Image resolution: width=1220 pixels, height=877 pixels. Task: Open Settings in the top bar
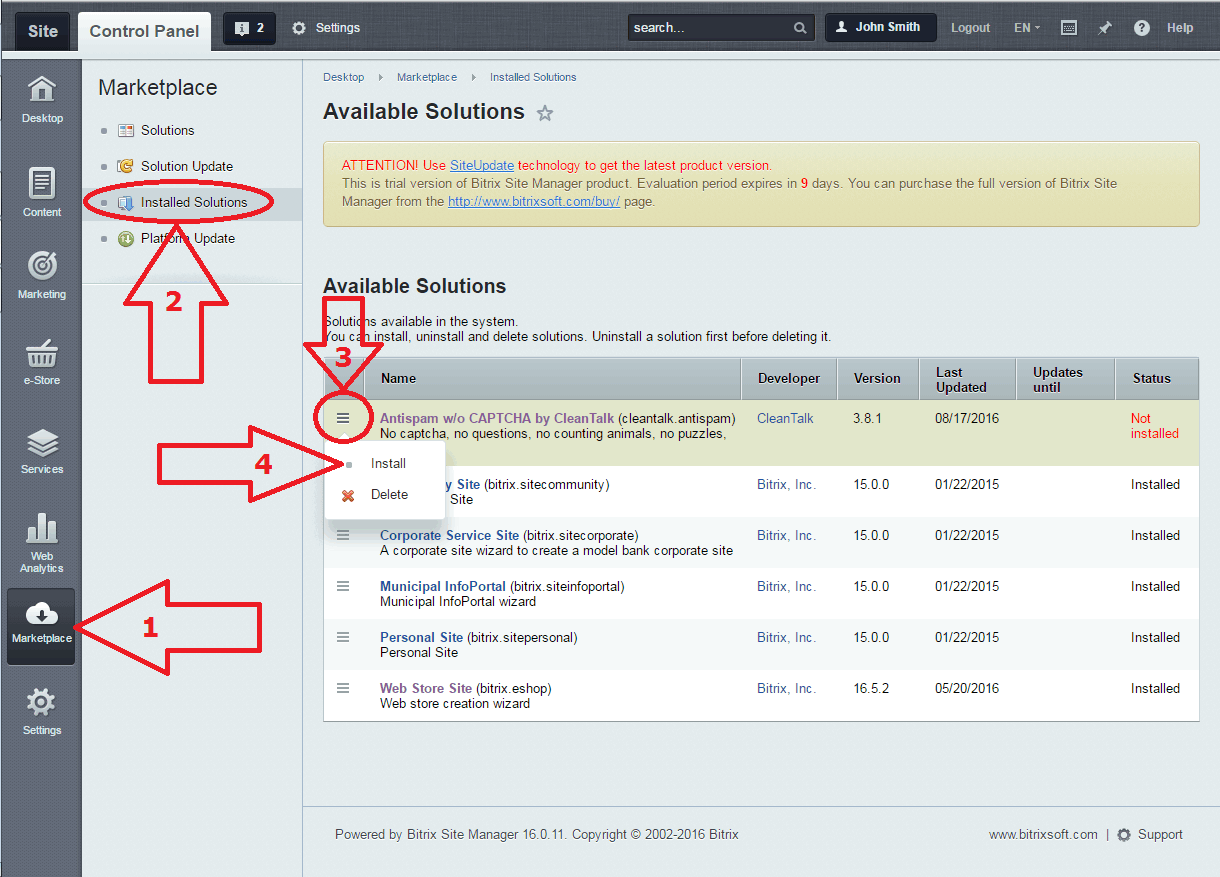tap(326, 28)
